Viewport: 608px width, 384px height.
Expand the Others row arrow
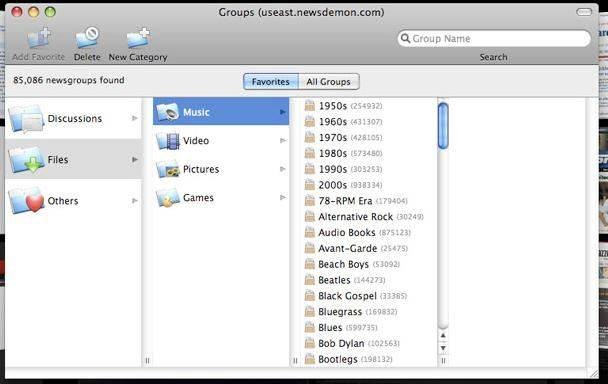tap(135, 201)
